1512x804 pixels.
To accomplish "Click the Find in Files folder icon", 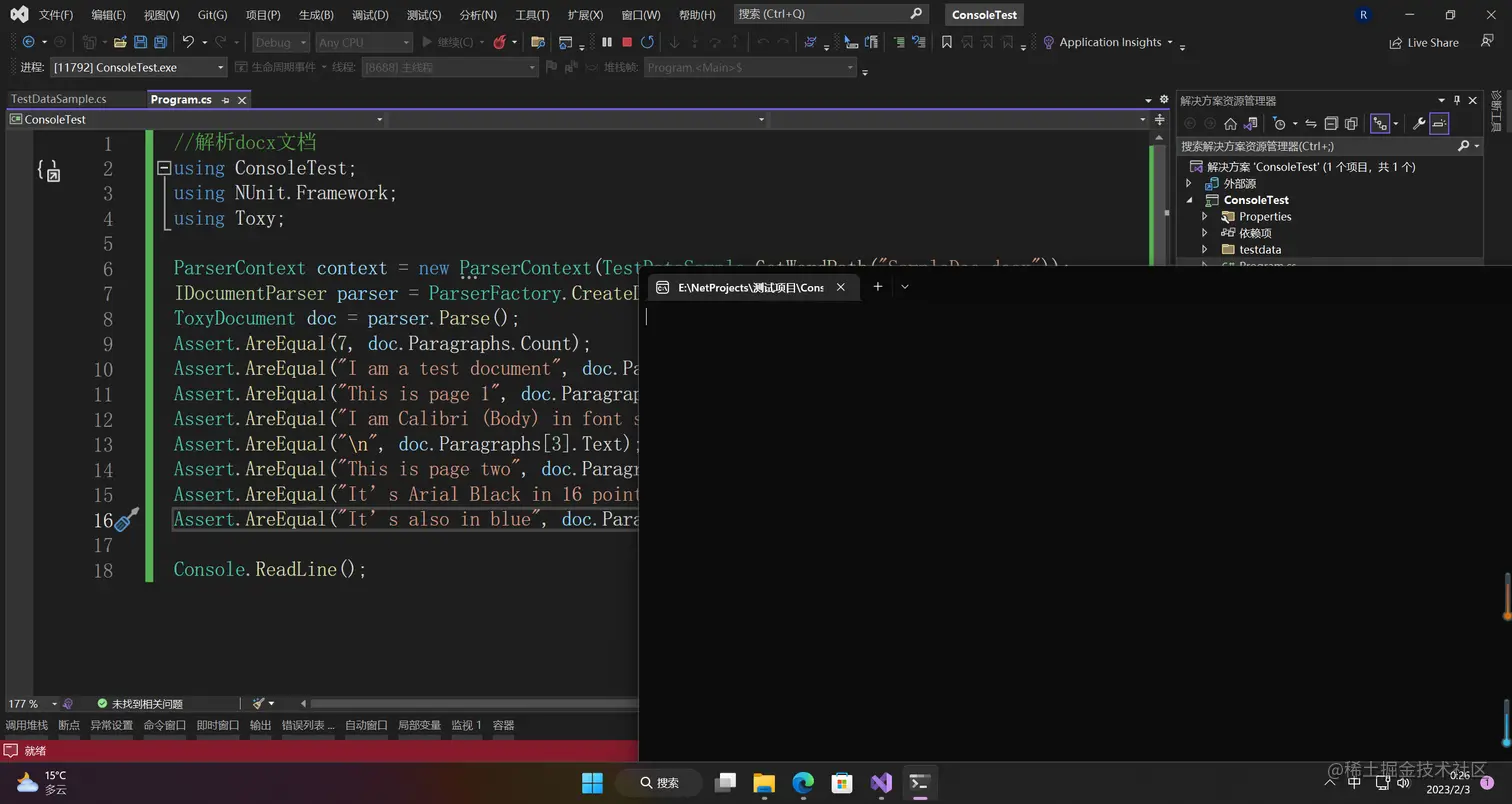I will (x=537, y=42).
